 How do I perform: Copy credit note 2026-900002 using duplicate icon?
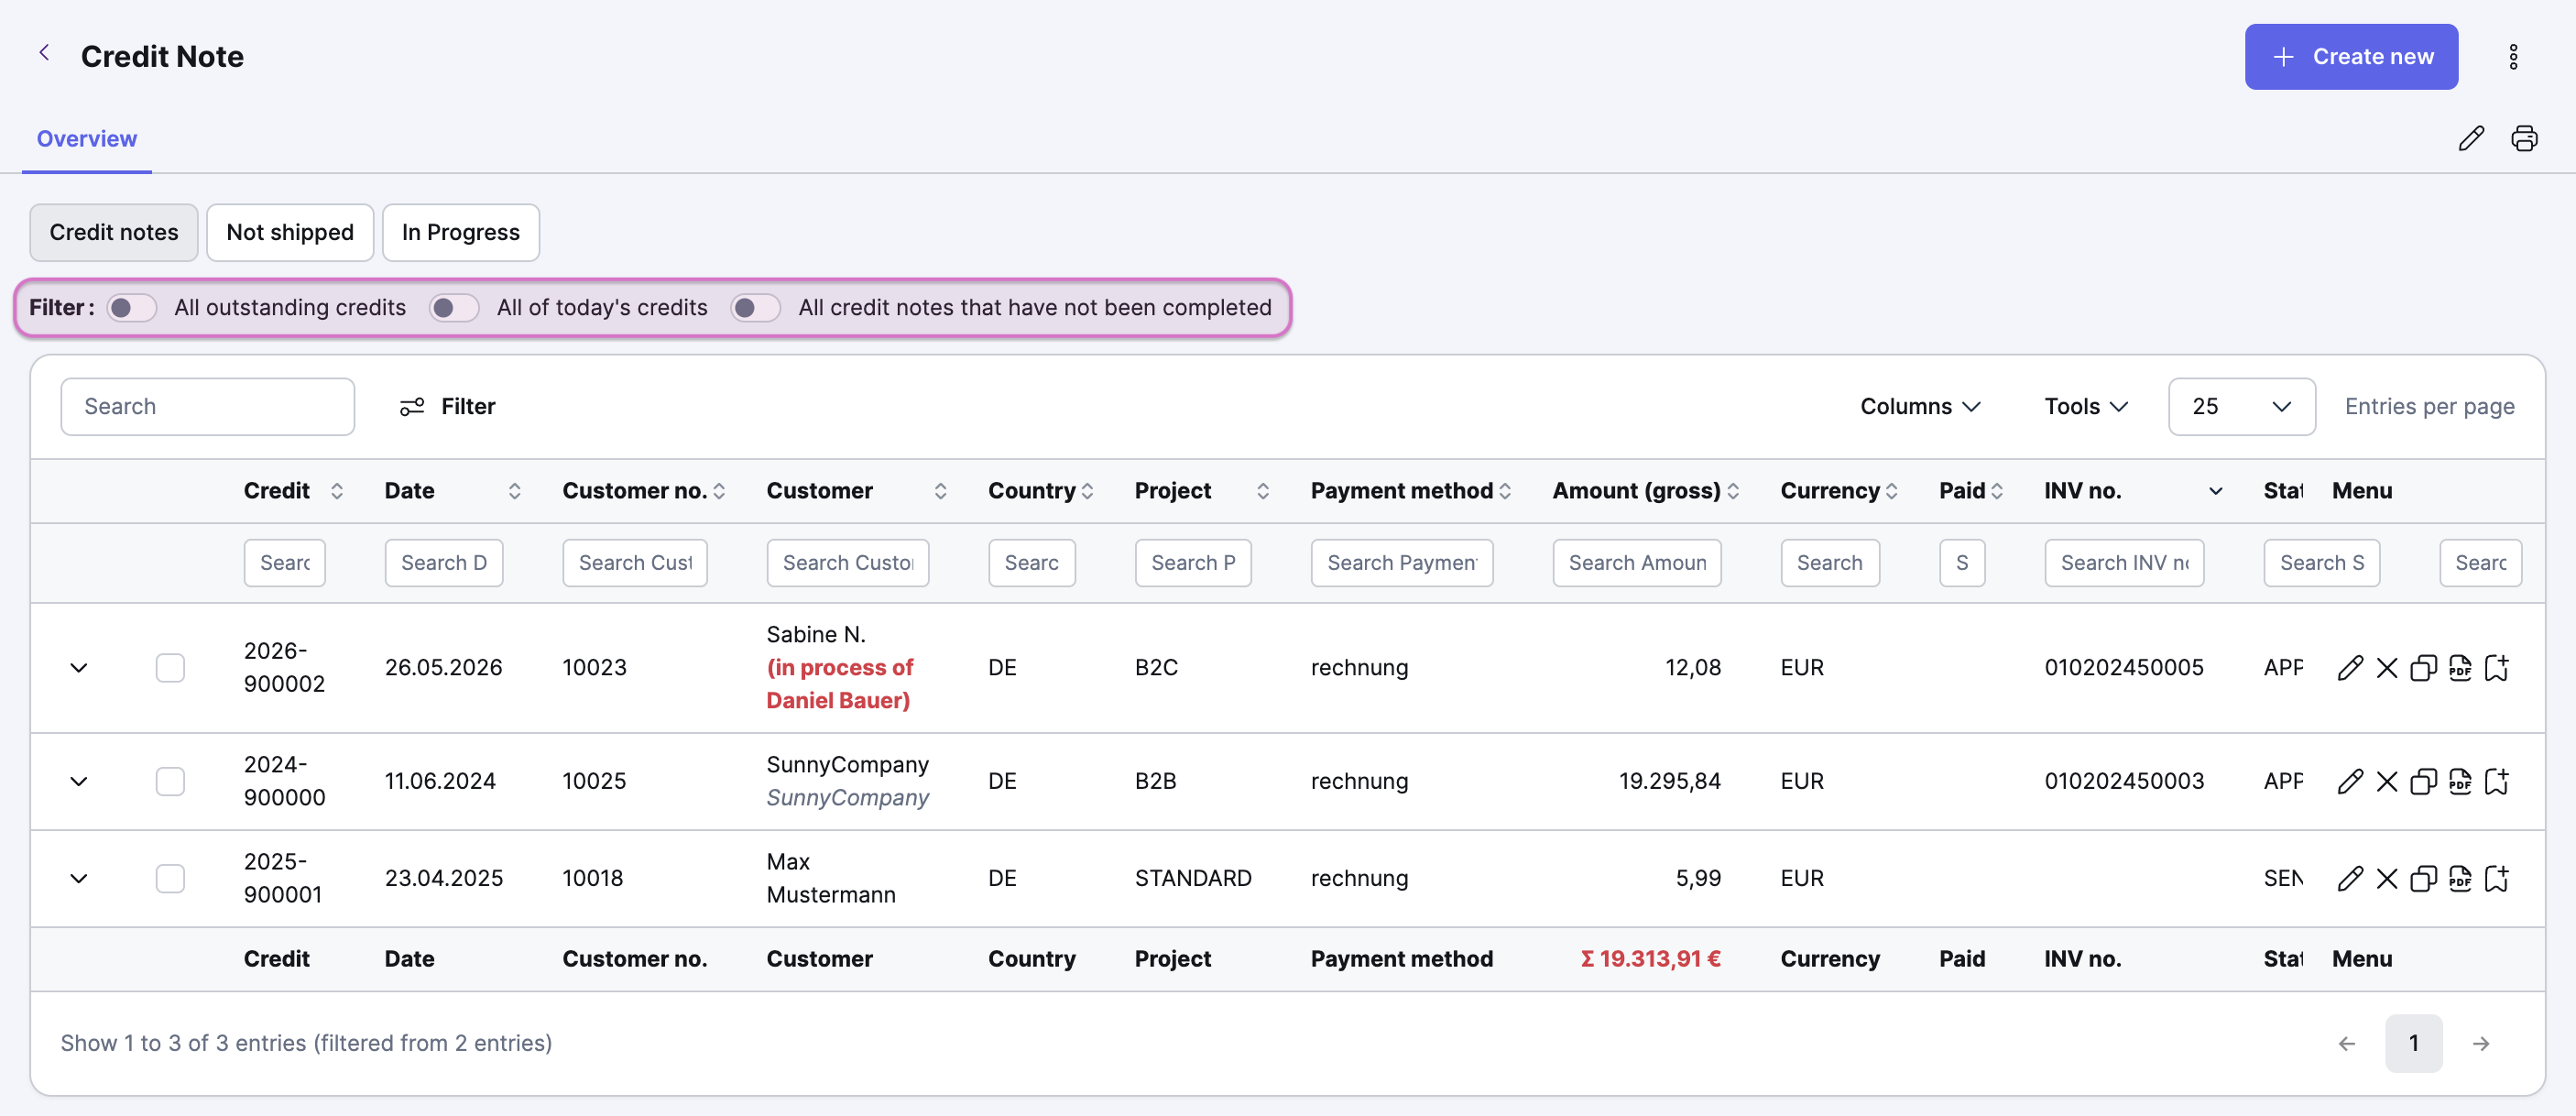point(2423,668)
